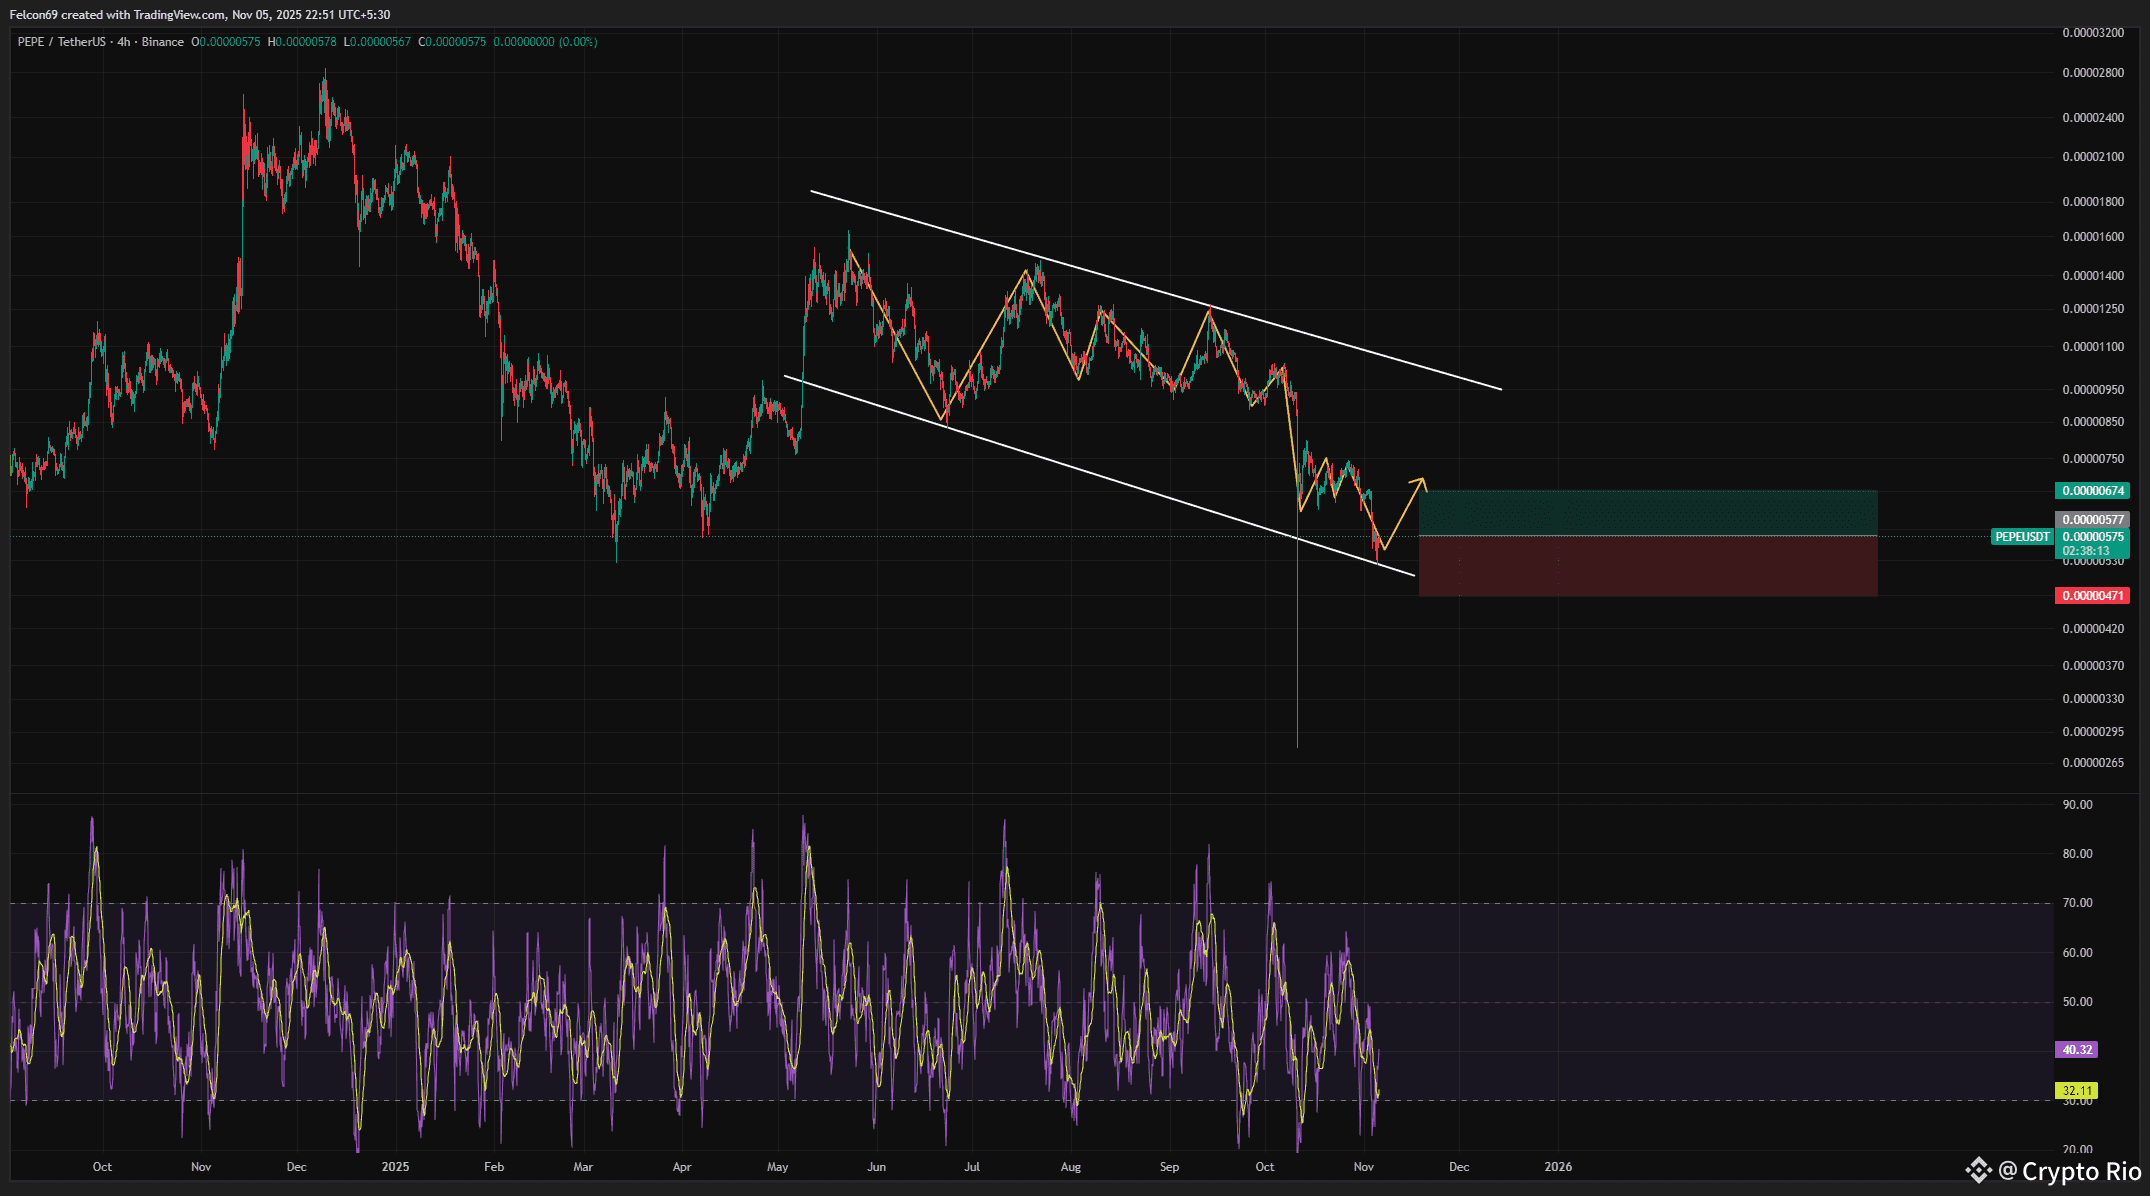Viewport: 2150px width, 1196px height.
Task: Click the yellow 32.11 RSI average label
Action: (2077, 1091)
